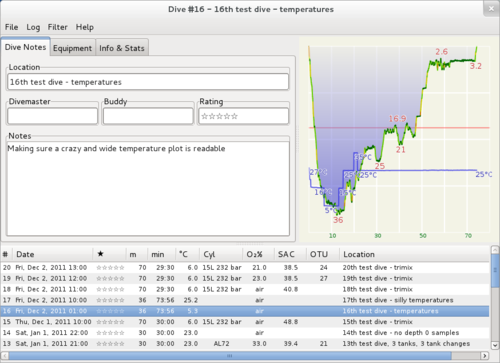Click the rating stars of dive 20
Viewport: 500px width, 363px height.
pos(110,268)
